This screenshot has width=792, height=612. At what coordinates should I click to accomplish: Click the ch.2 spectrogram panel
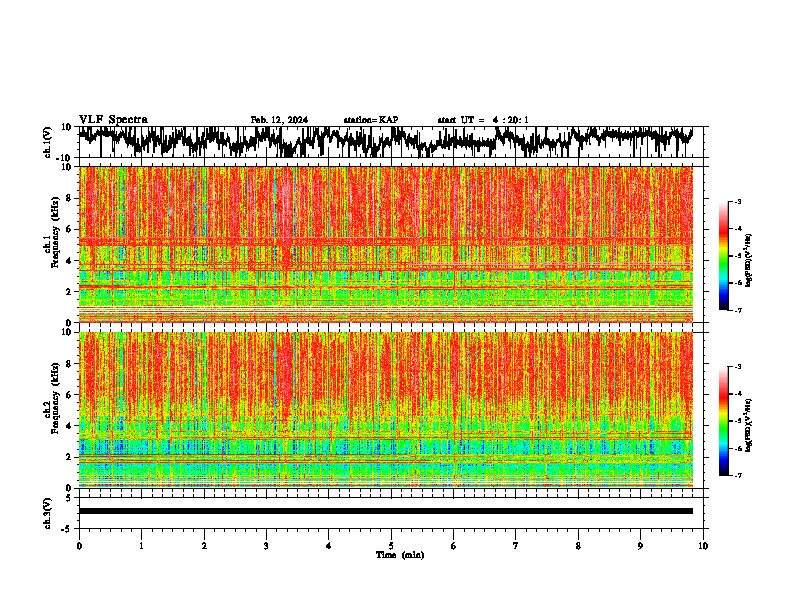385,410
